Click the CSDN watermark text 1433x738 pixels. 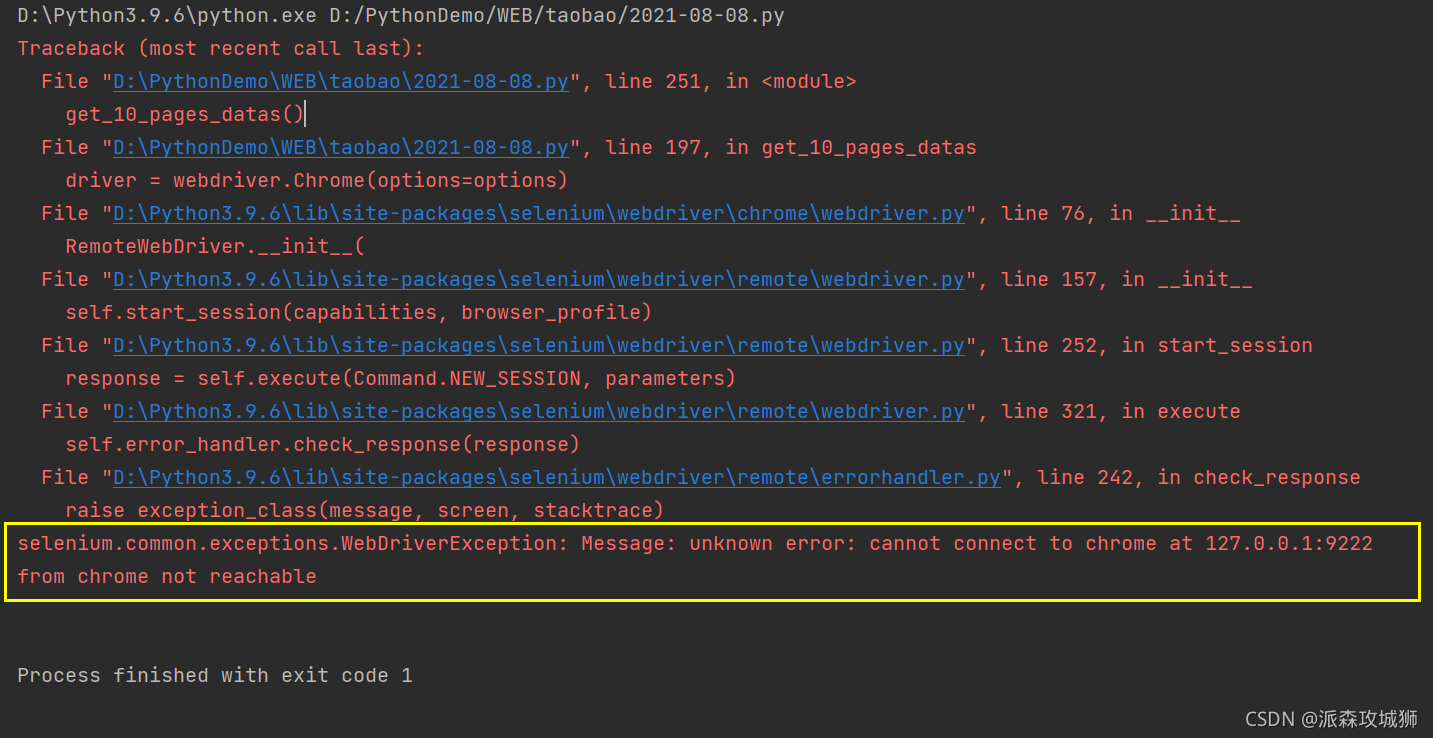[1331, 719]
